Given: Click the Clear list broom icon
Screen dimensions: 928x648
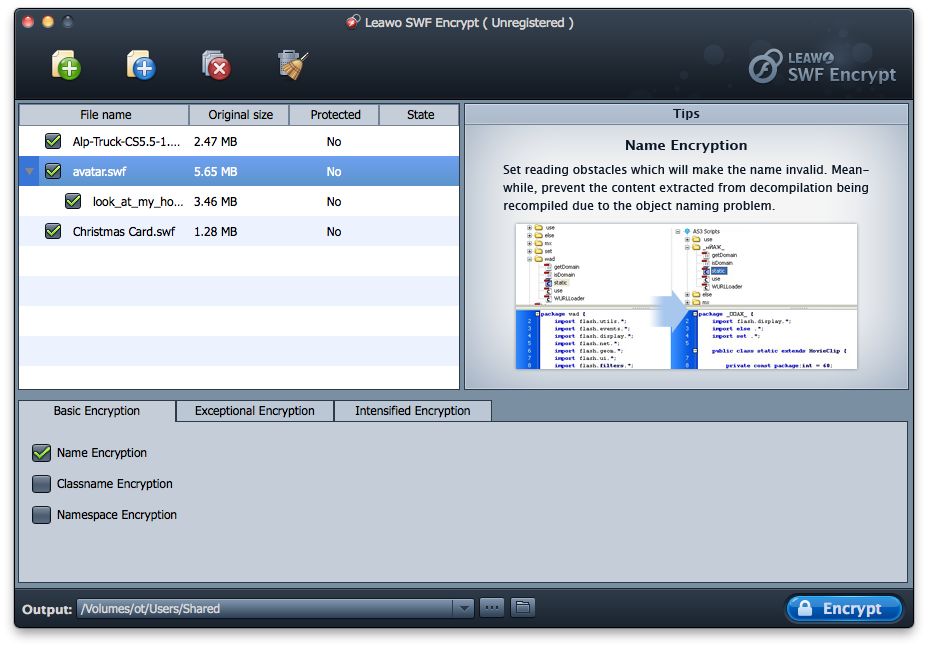Looking at the screenshot, I should [292, 64].
